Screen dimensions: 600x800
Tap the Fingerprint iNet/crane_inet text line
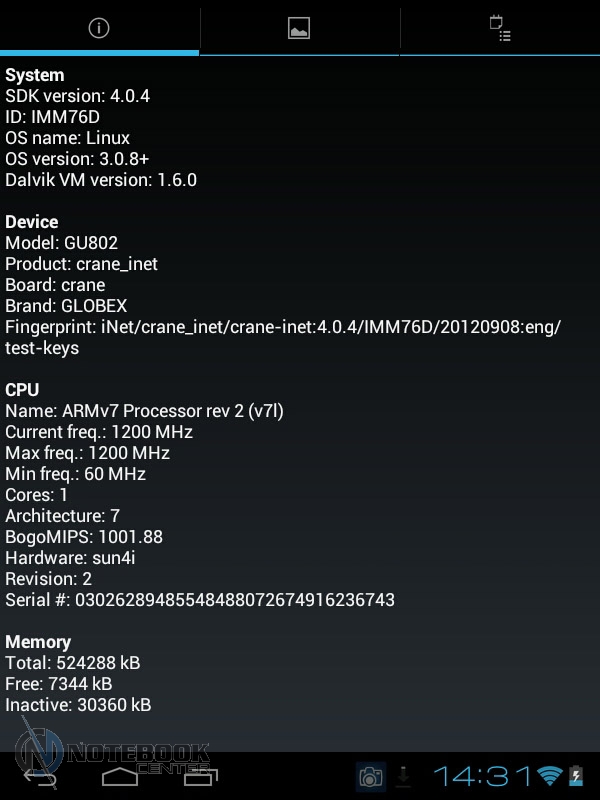pos(283,327)
